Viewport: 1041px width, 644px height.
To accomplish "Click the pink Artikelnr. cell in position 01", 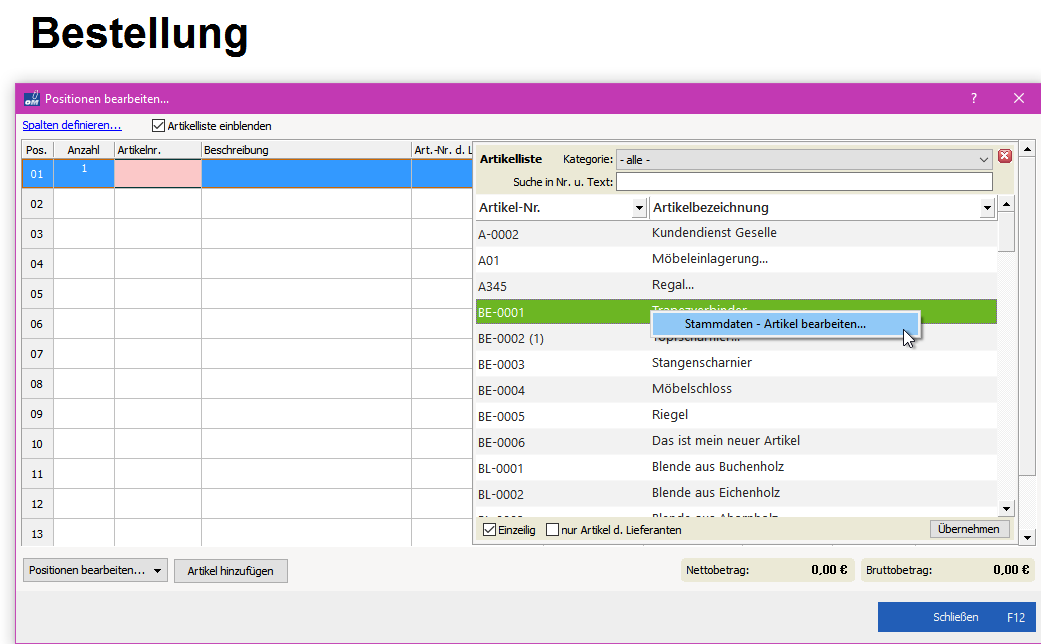I will [x=158, y=174].
